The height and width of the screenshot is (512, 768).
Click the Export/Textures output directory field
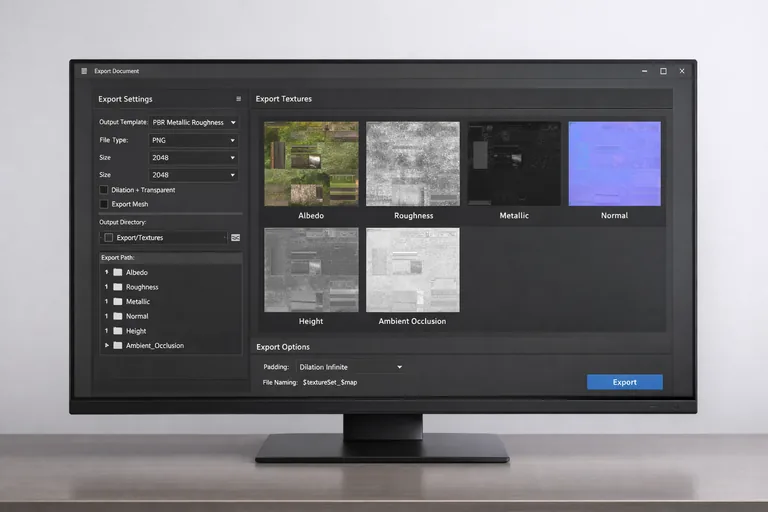(164, 238)
